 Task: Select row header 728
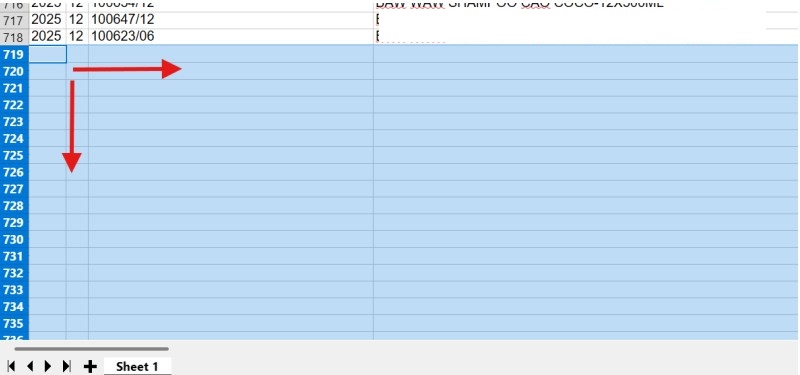pos(14,206)
